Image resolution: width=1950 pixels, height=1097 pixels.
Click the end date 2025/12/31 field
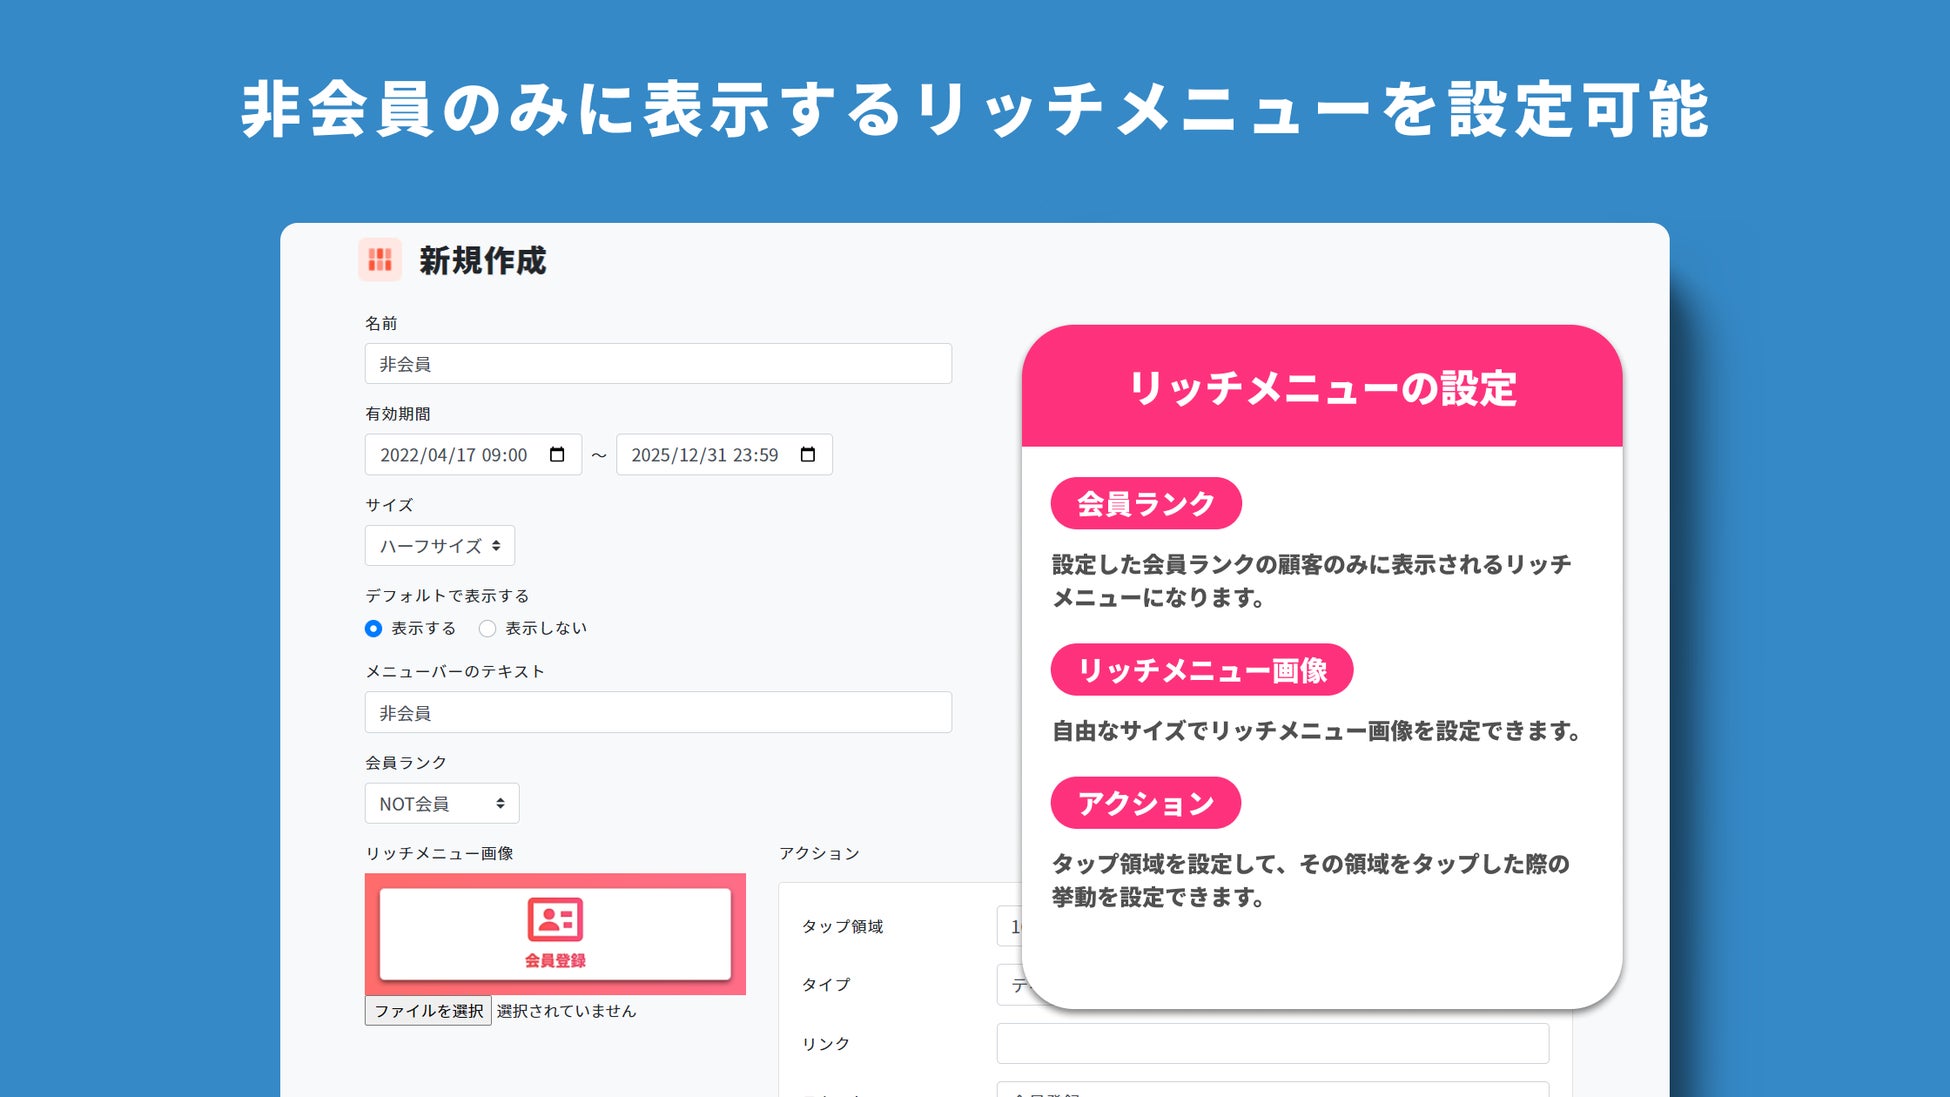tap(704, 455)
